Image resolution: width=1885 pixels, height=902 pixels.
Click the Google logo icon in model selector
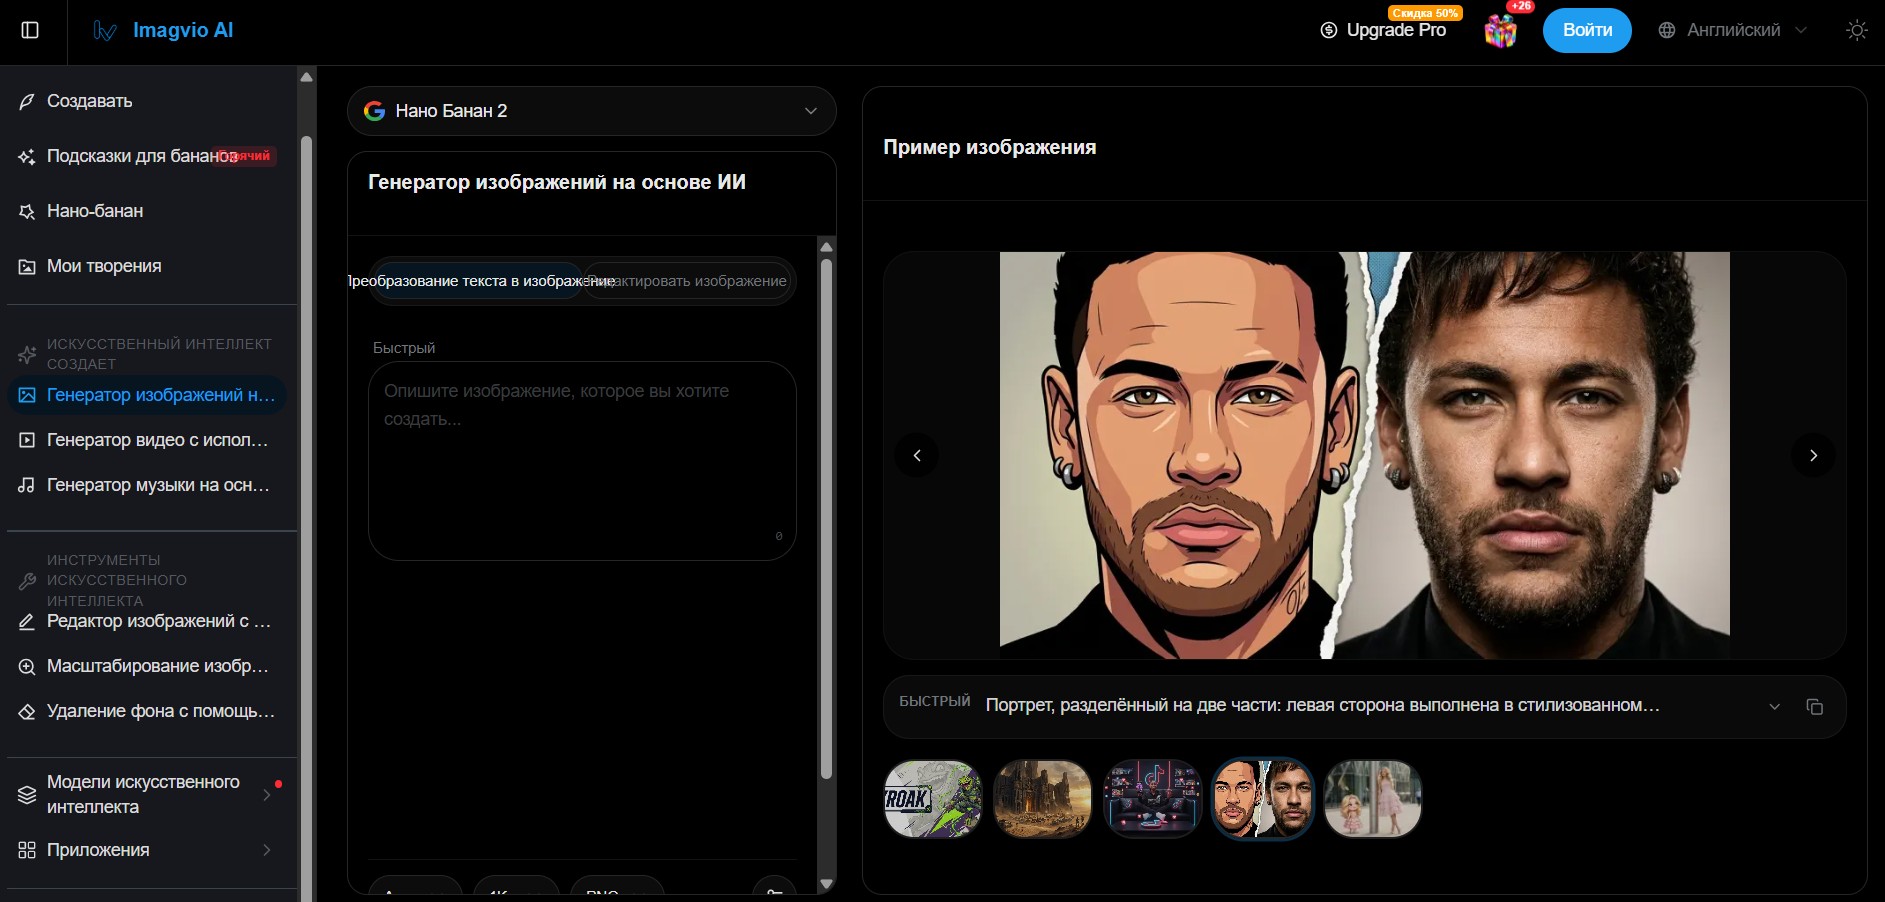click(374, 111)
